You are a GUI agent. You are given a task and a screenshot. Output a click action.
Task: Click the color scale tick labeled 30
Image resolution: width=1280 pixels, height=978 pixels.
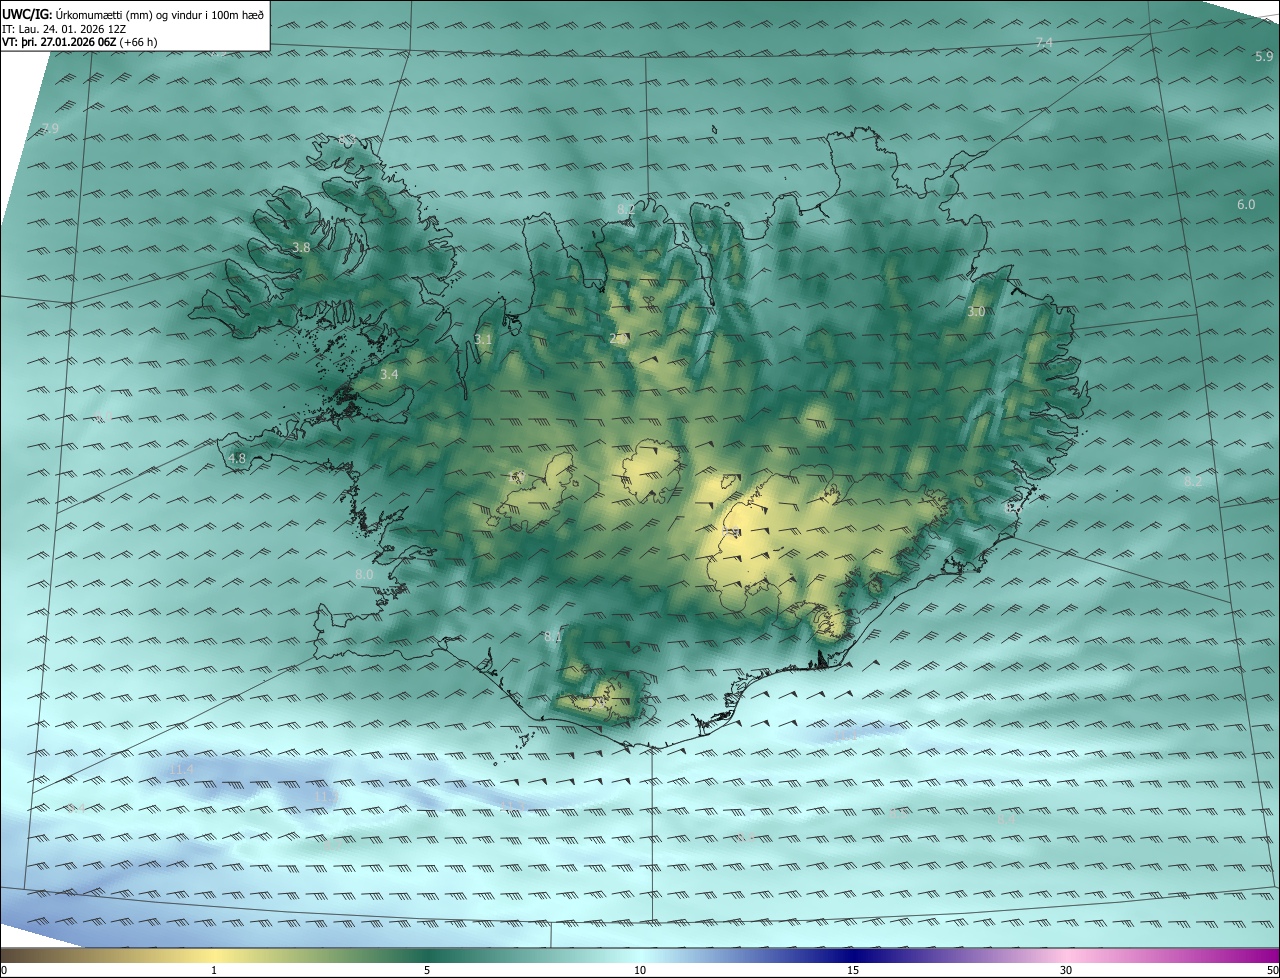(1066, 971)
